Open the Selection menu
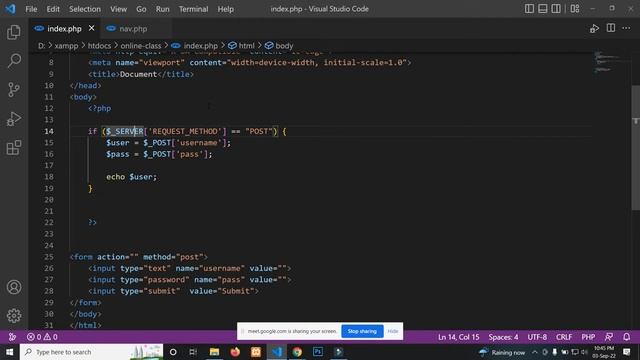Image resolution: width=640 pixels, height=360 pixels. click(84, 9)
